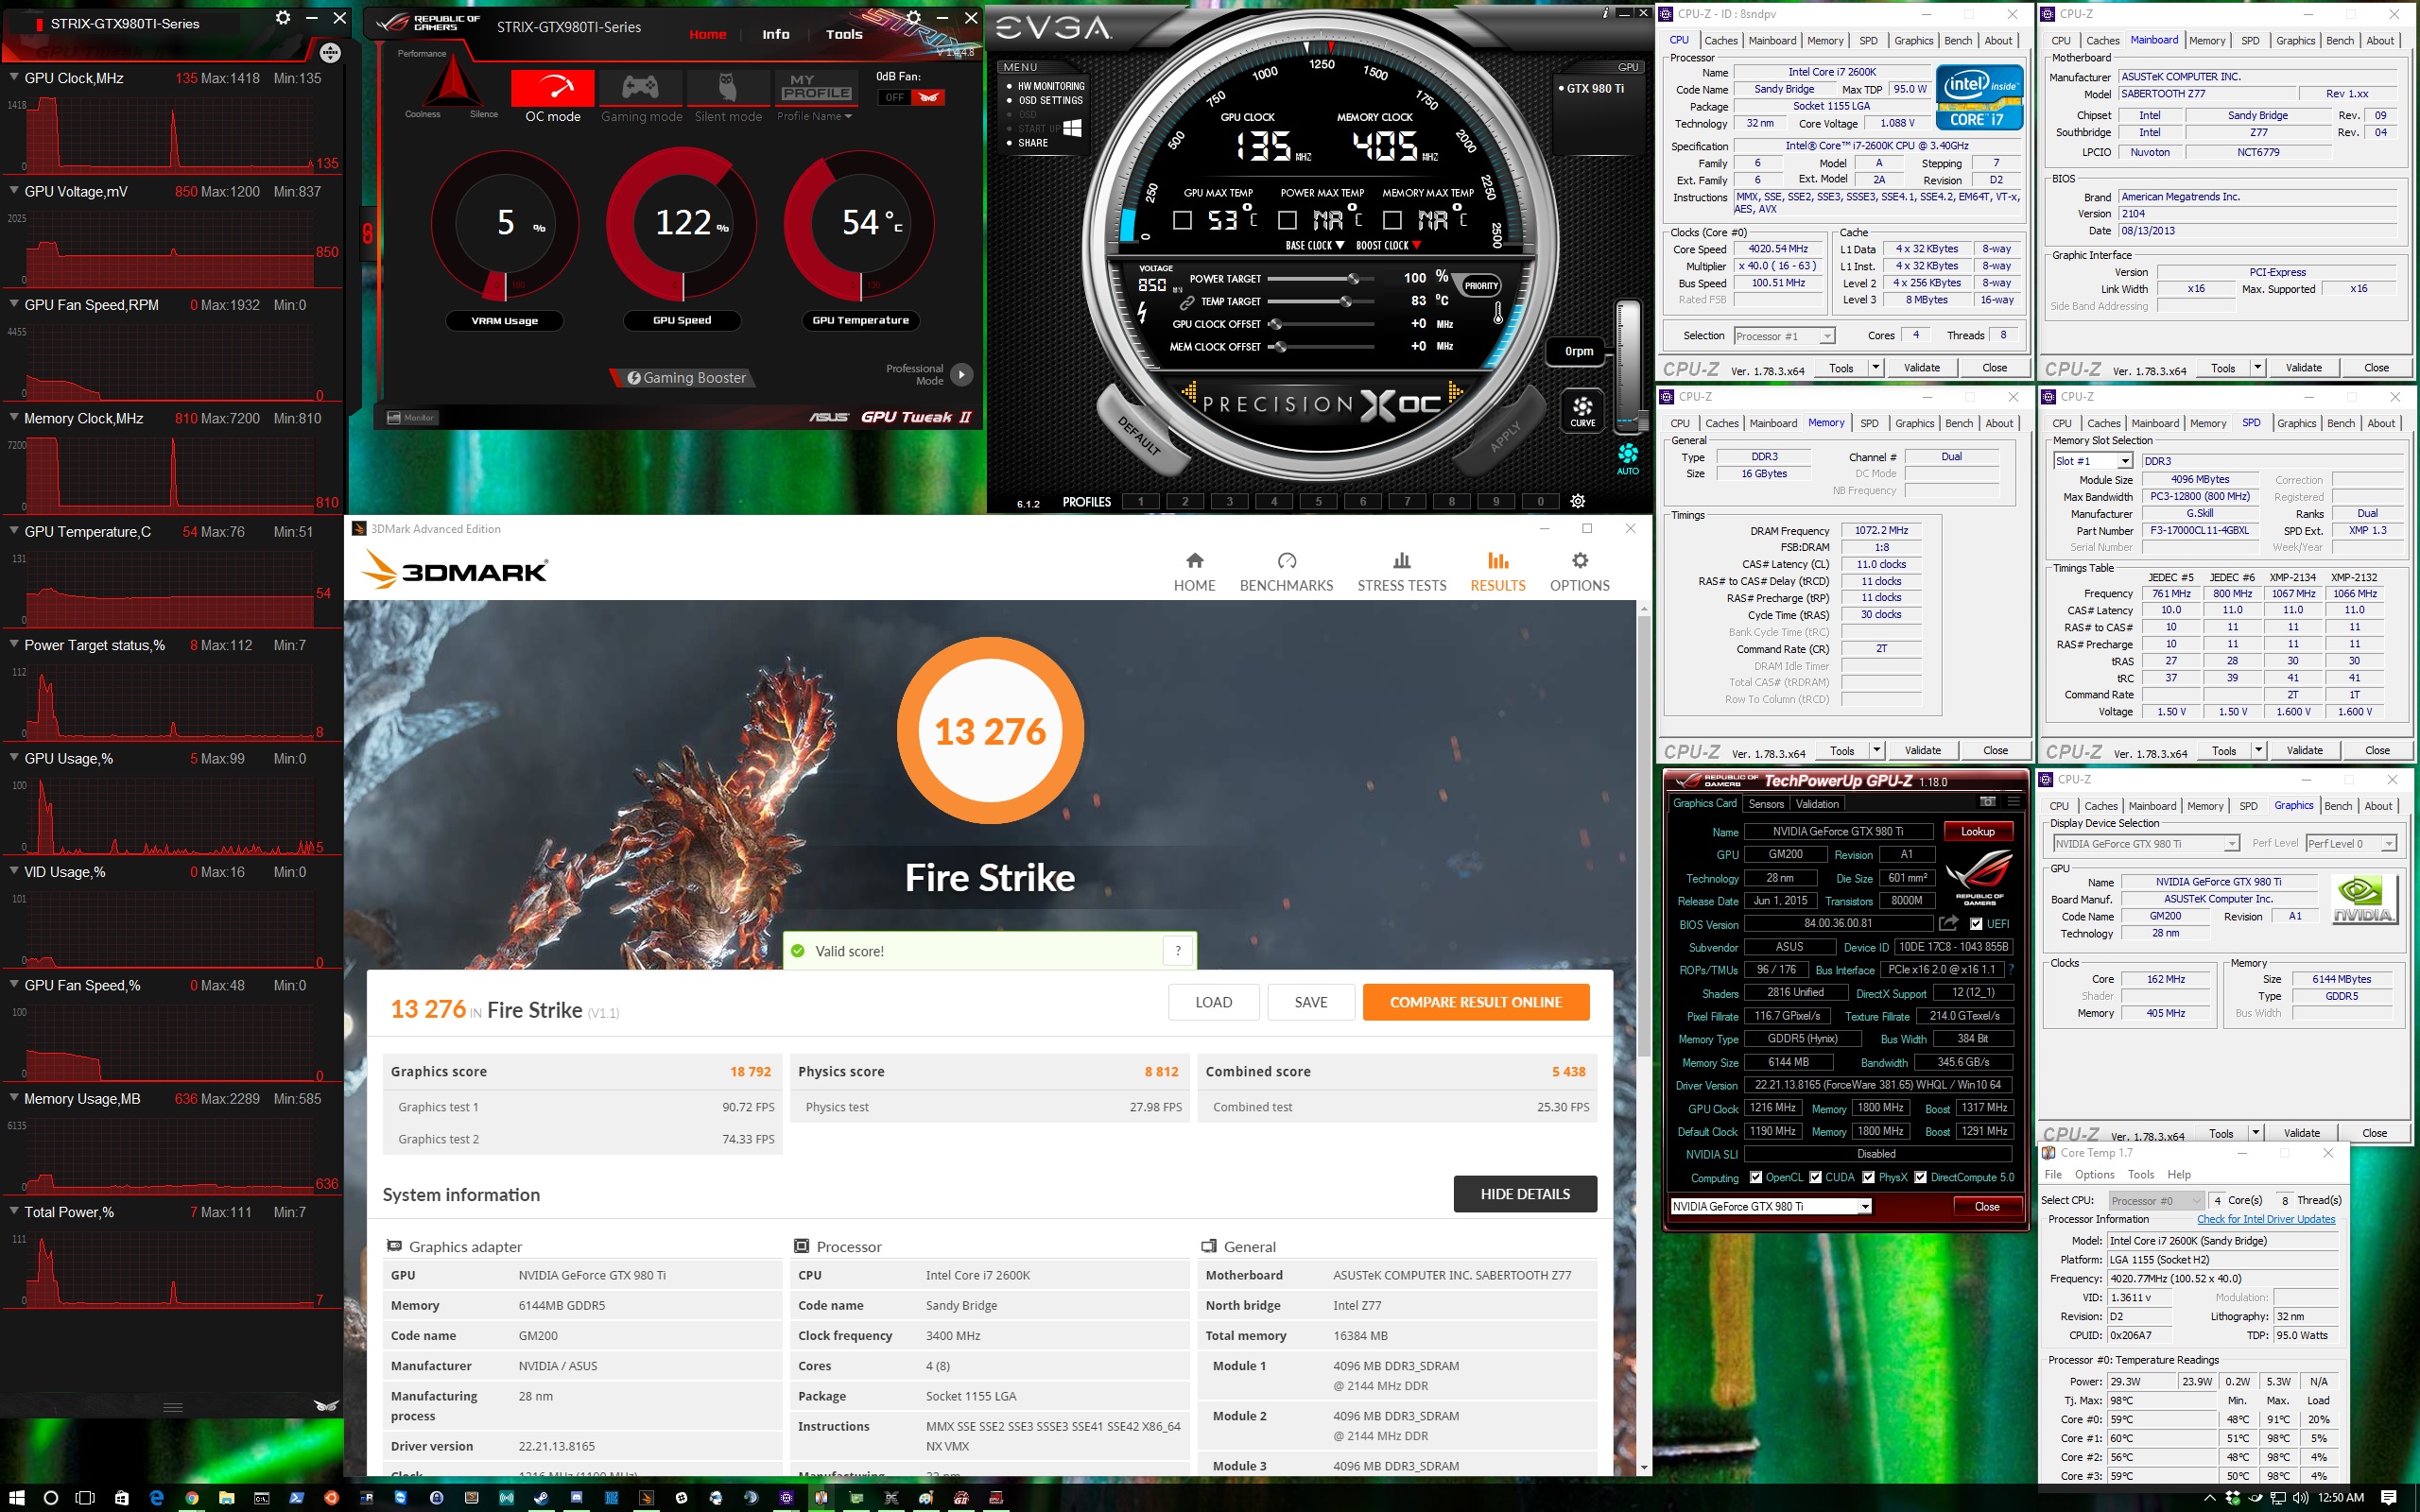This screenshot has height=1512, width=2420.
Task: Open Microsoft Edge from taskbar
Action: pos(156,1497)
